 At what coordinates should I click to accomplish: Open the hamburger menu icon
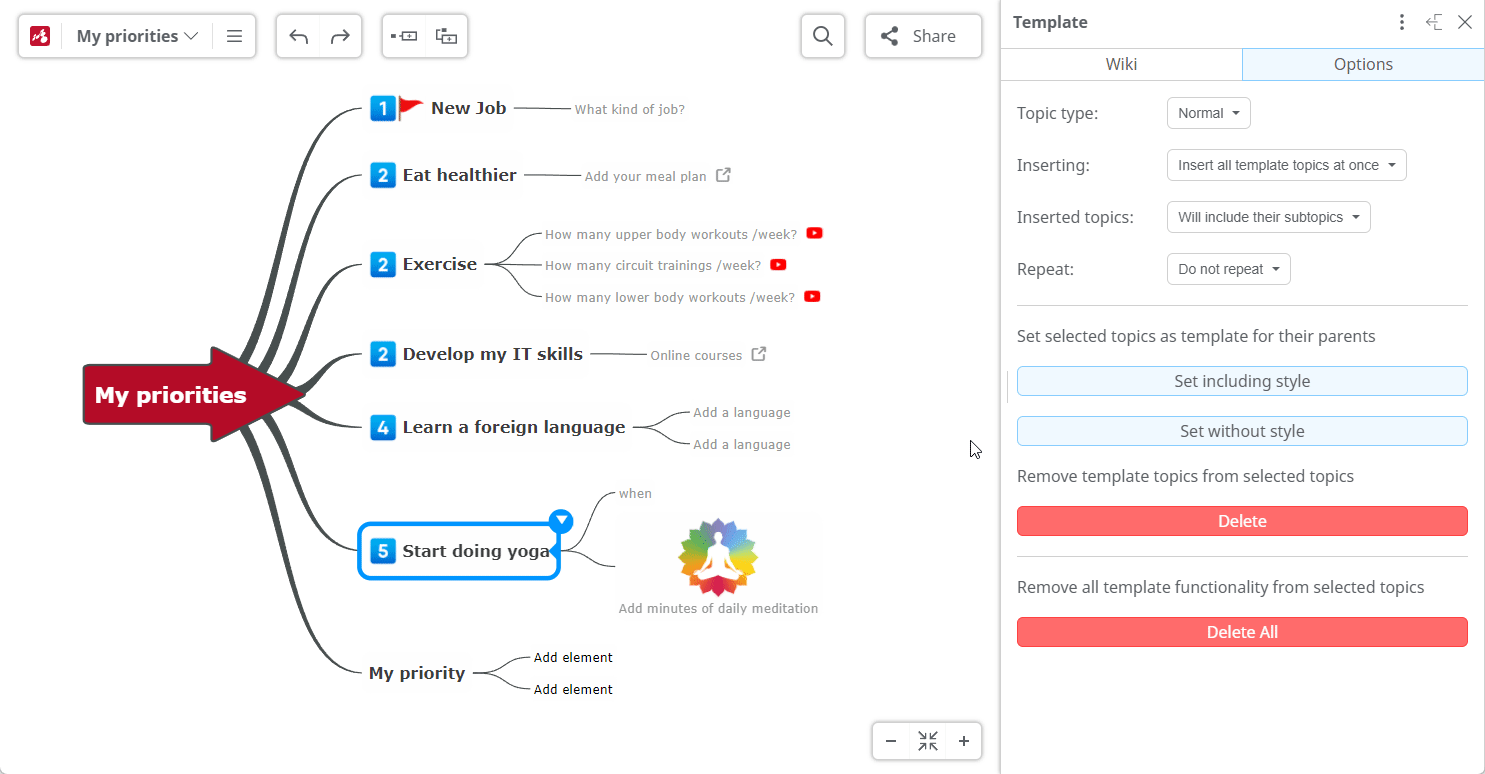click(x=234, y=37)
